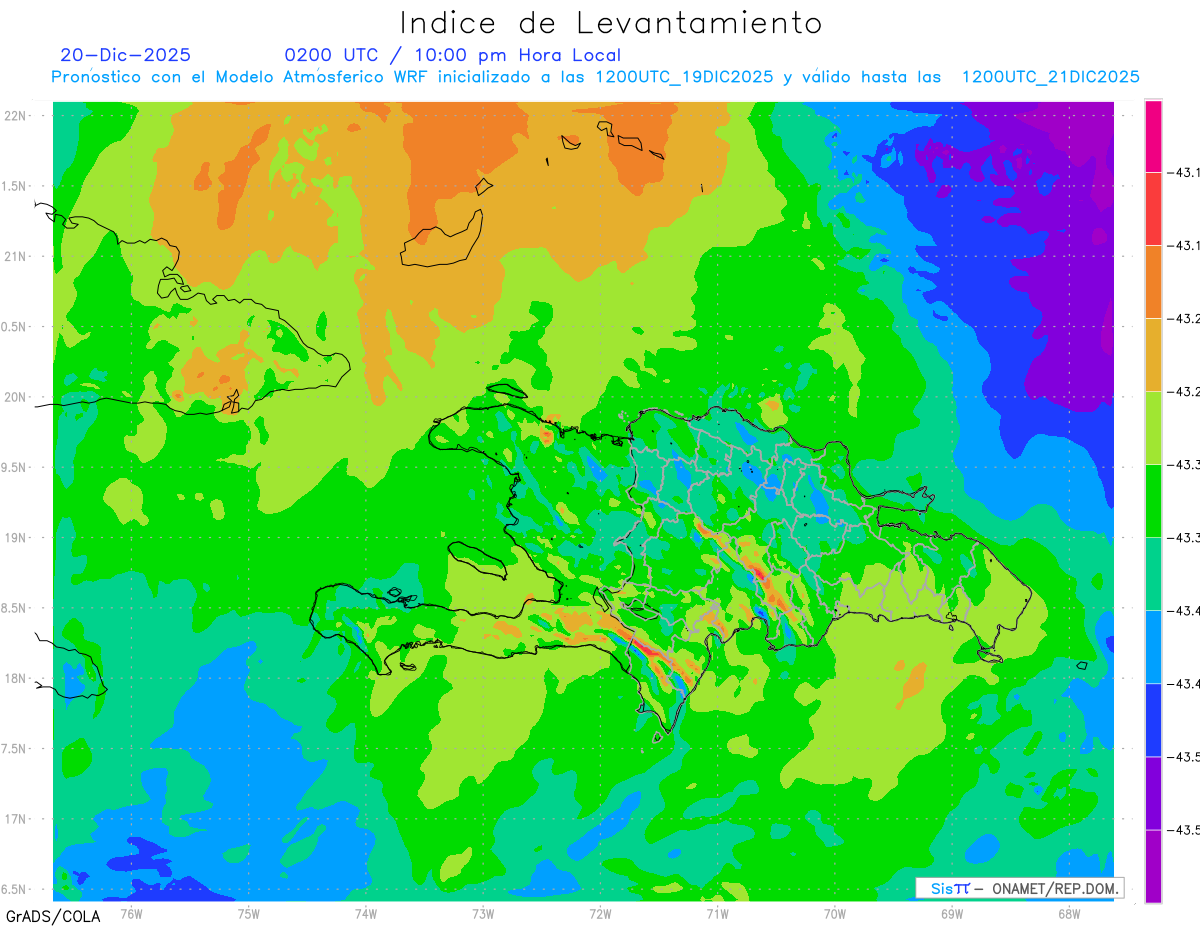Click the bright green legend swatch
This screenshot has width=1200, height=927.
(1153, 500)
